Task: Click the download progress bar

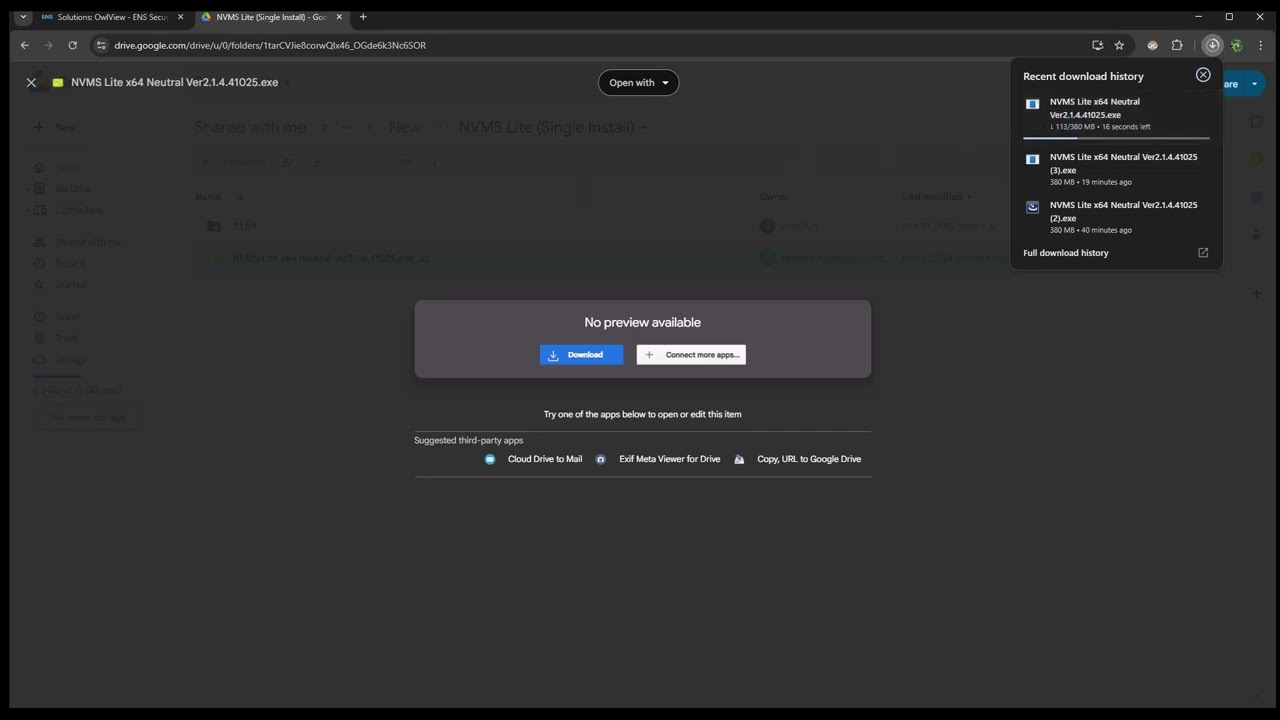Action: (1116, 137)
